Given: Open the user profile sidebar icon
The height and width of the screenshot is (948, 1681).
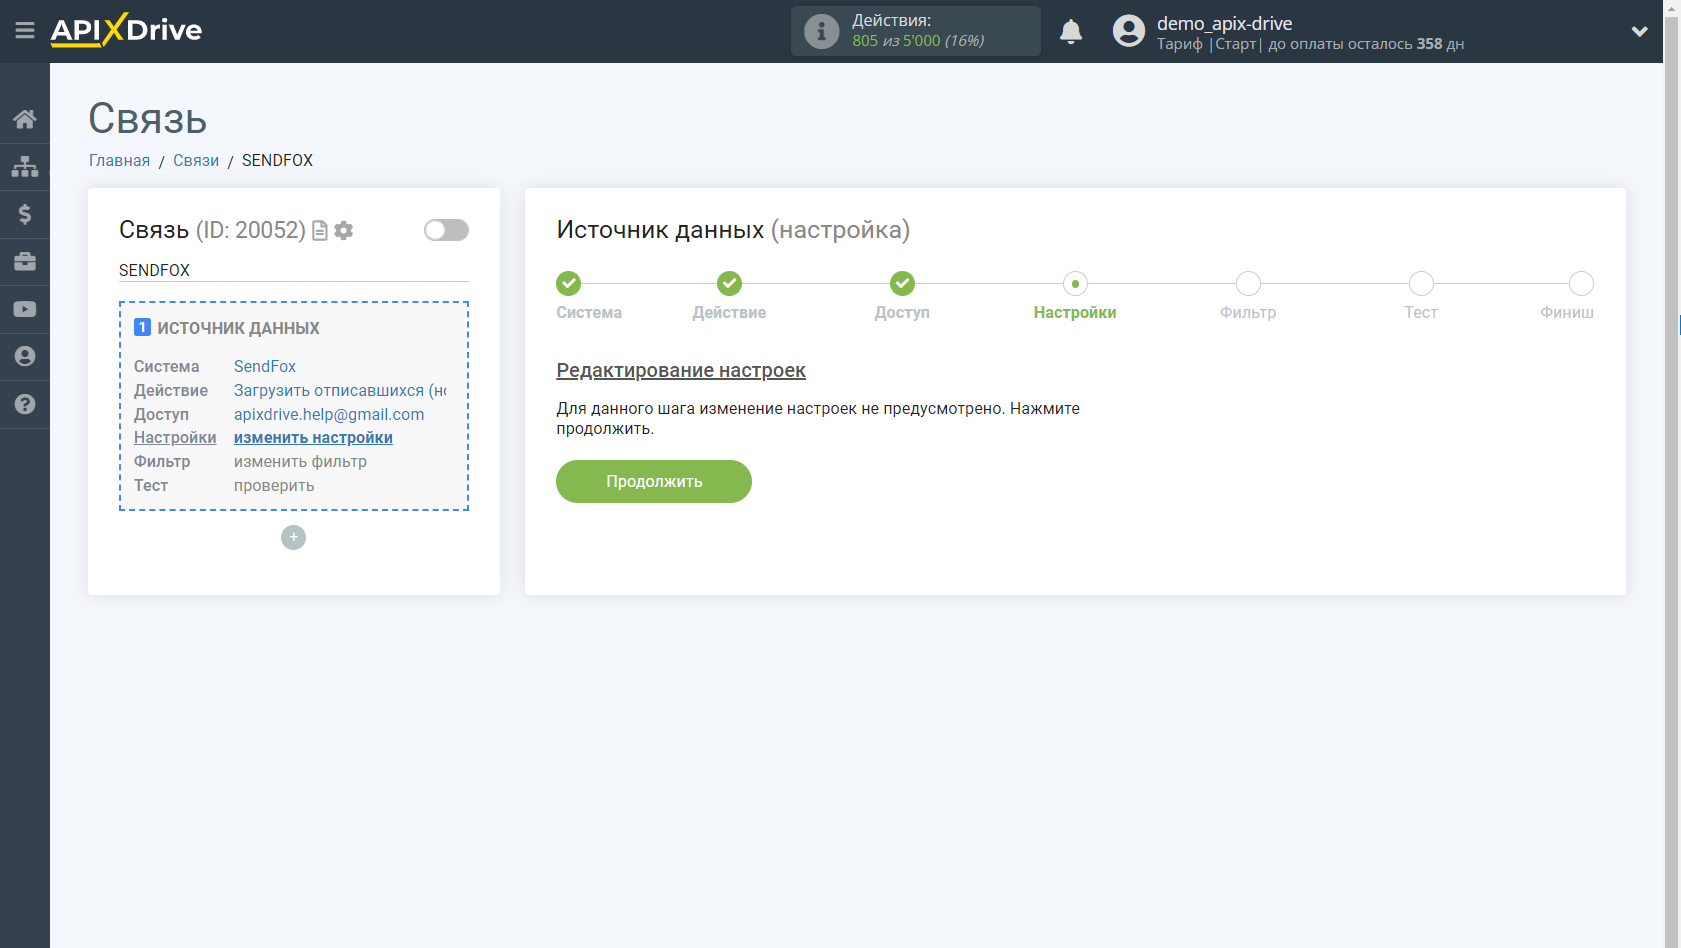Looking at the screenshot, I should pyautogui.click(x=25, y=356).
